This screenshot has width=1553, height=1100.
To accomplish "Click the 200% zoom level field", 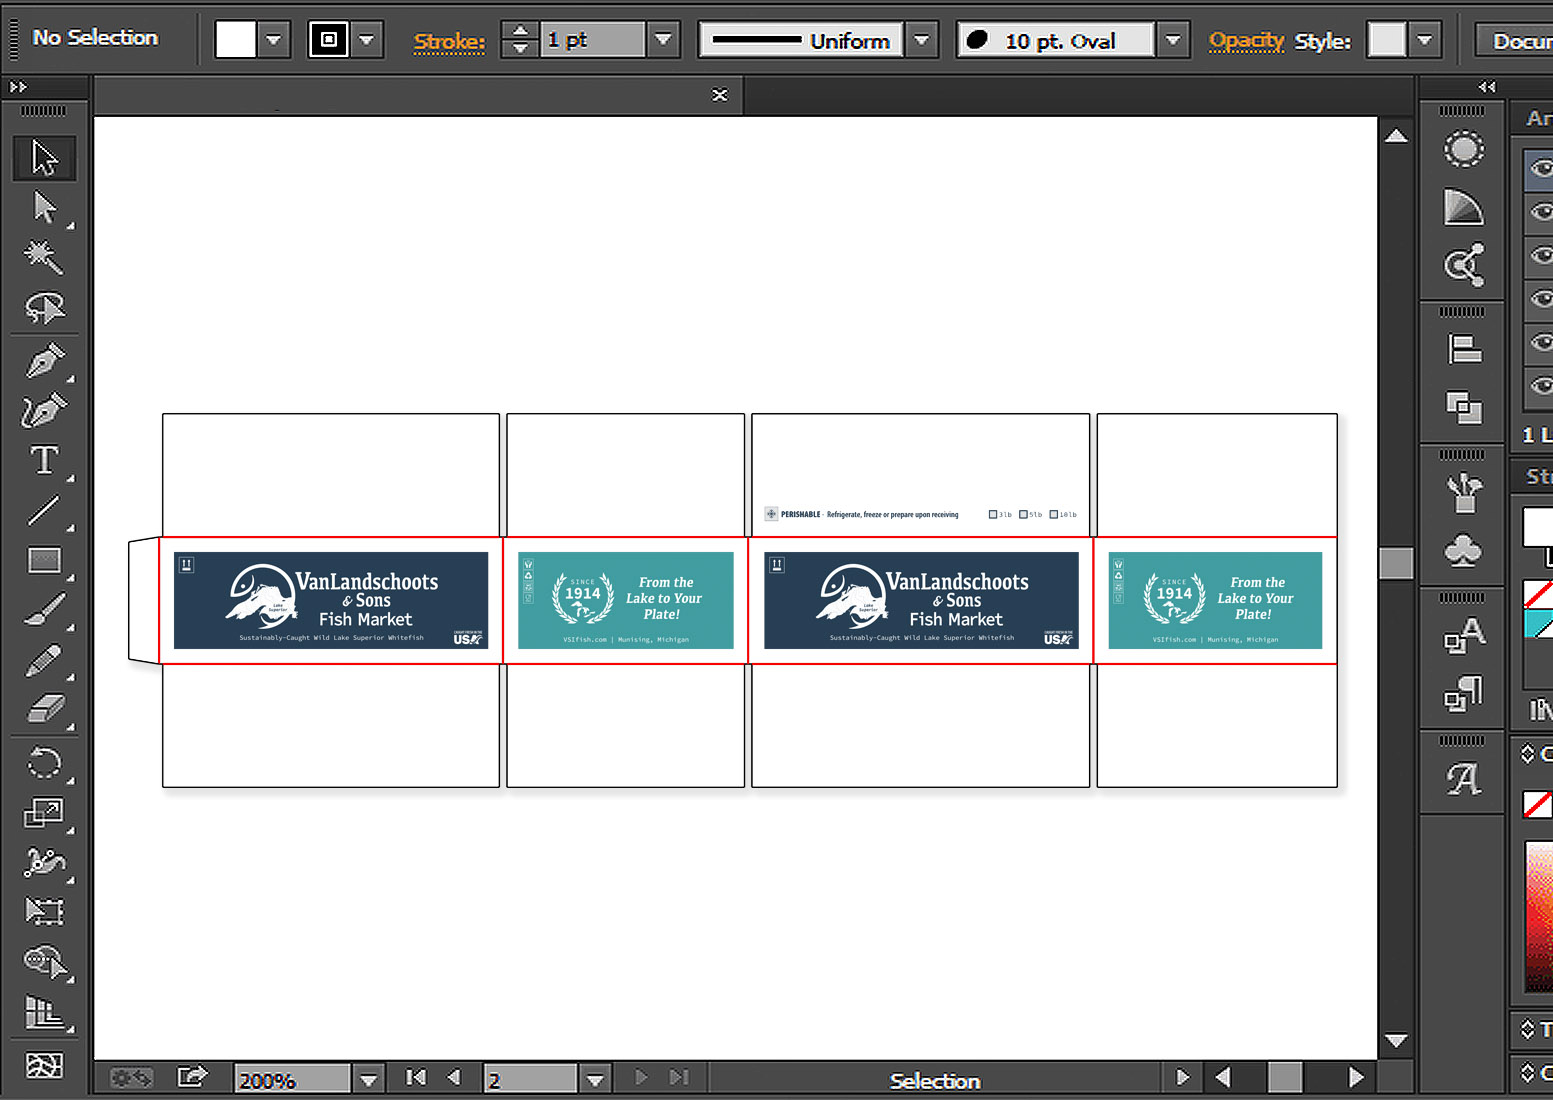I will pyautogui.click(x=292, y=1080).
